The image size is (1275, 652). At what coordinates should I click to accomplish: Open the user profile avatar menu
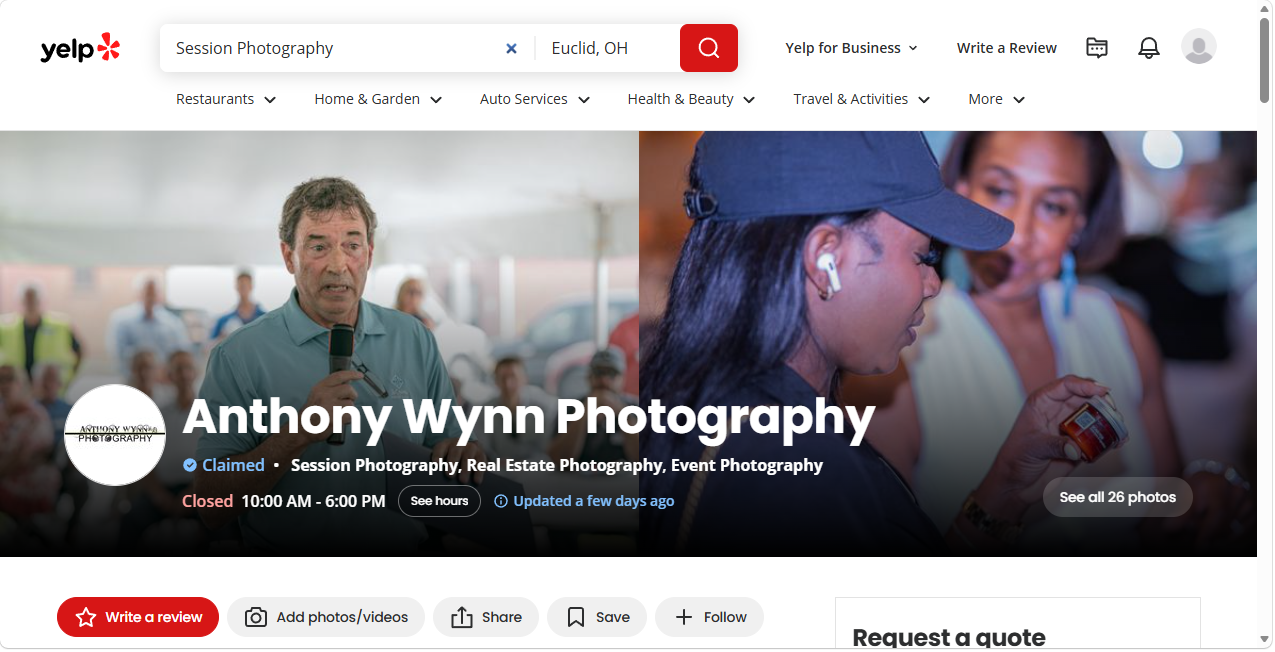tap(1199, 47)
